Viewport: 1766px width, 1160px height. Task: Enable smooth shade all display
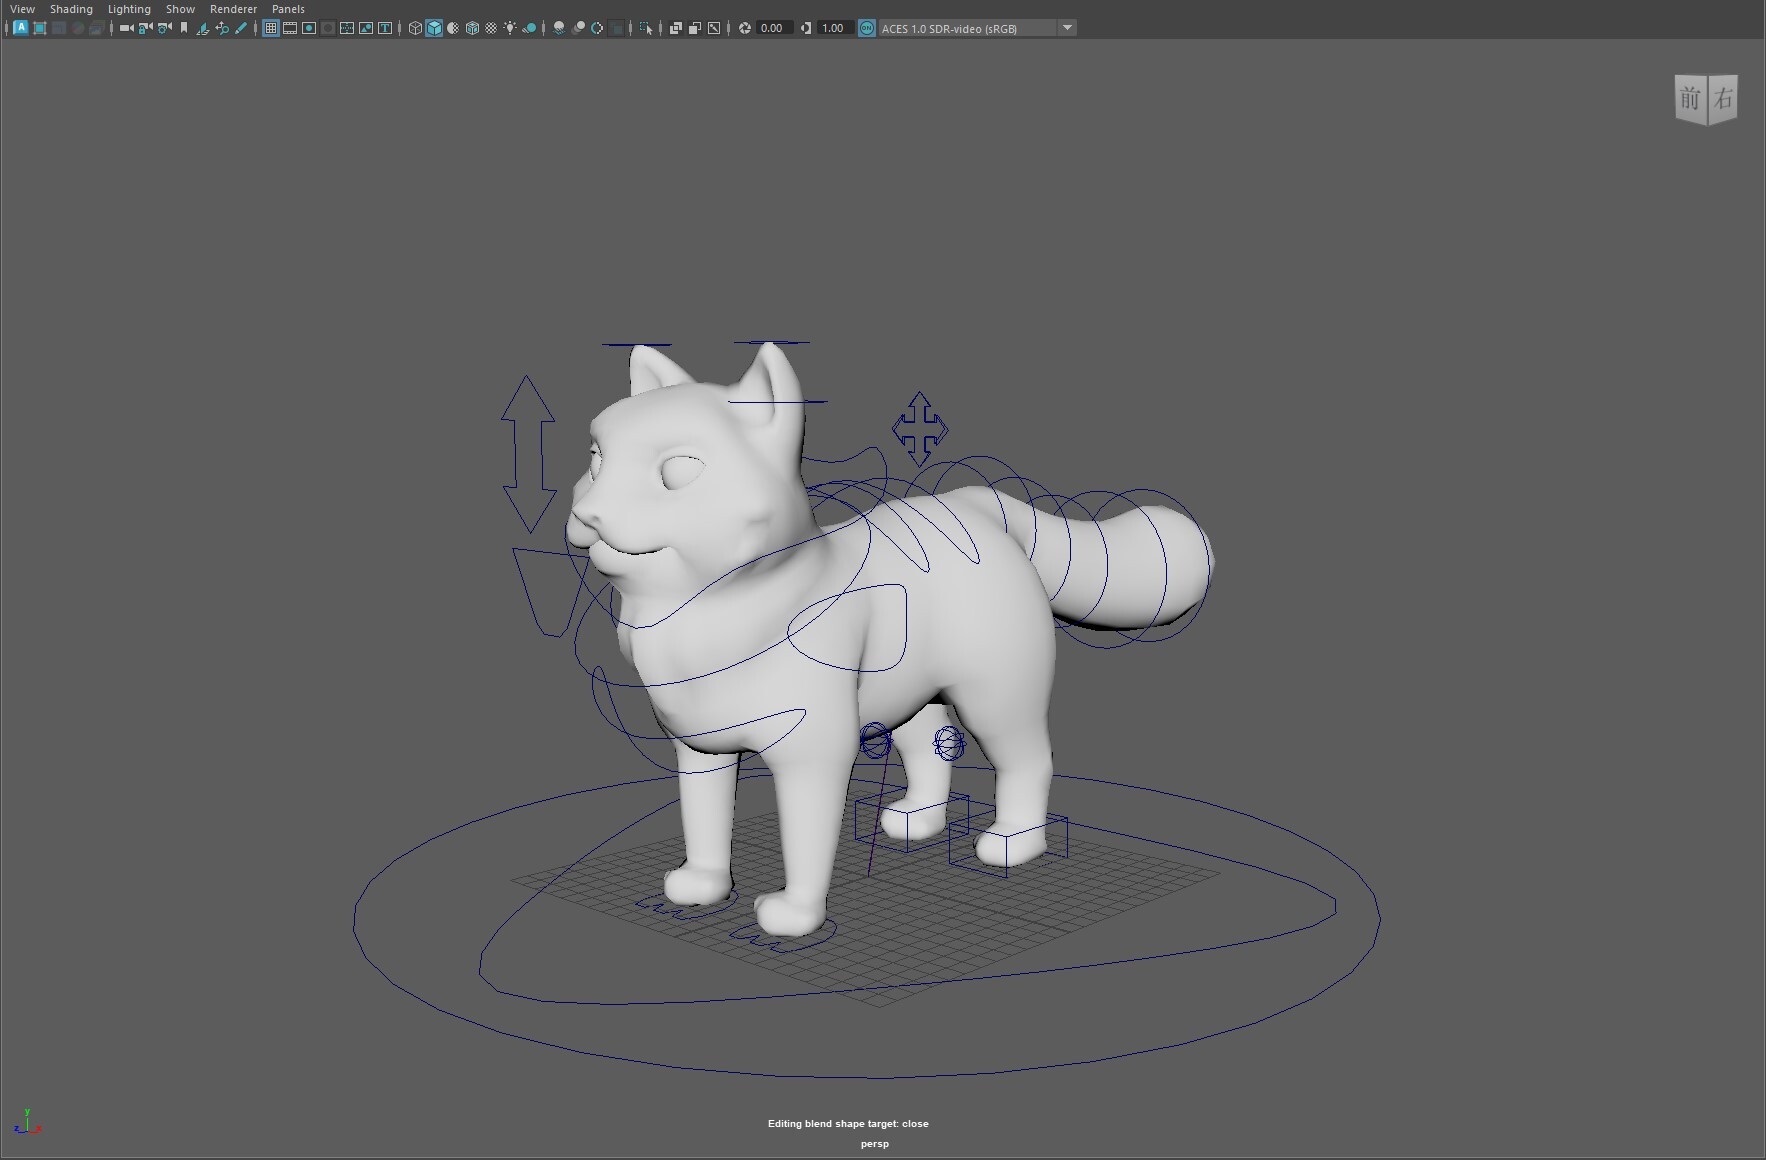[x=434, y=27]
